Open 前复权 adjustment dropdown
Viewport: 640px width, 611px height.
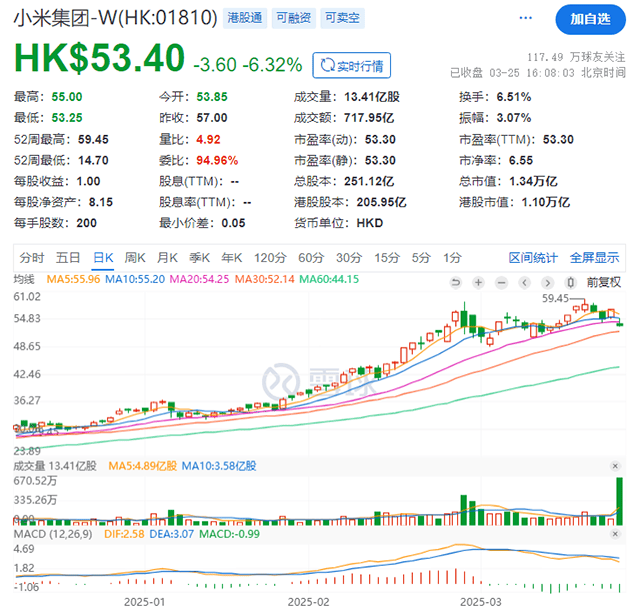(604, 282)
